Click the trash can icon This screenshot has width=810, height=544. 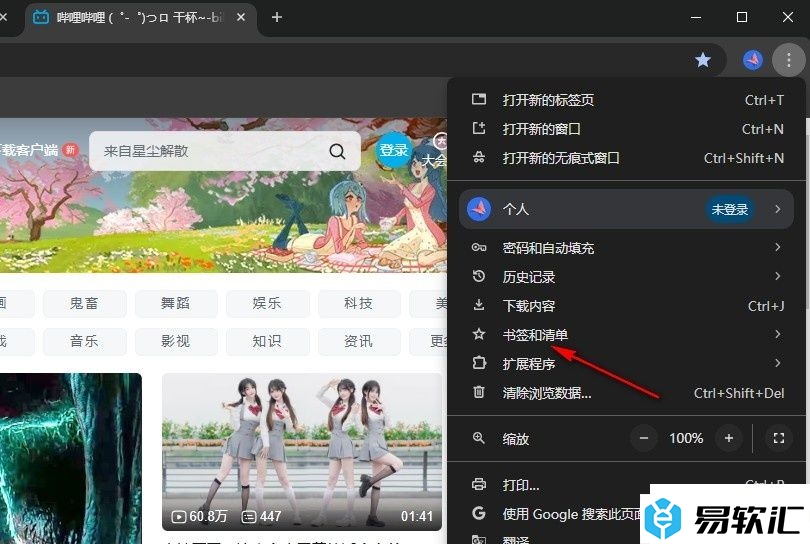pos(479,392)
